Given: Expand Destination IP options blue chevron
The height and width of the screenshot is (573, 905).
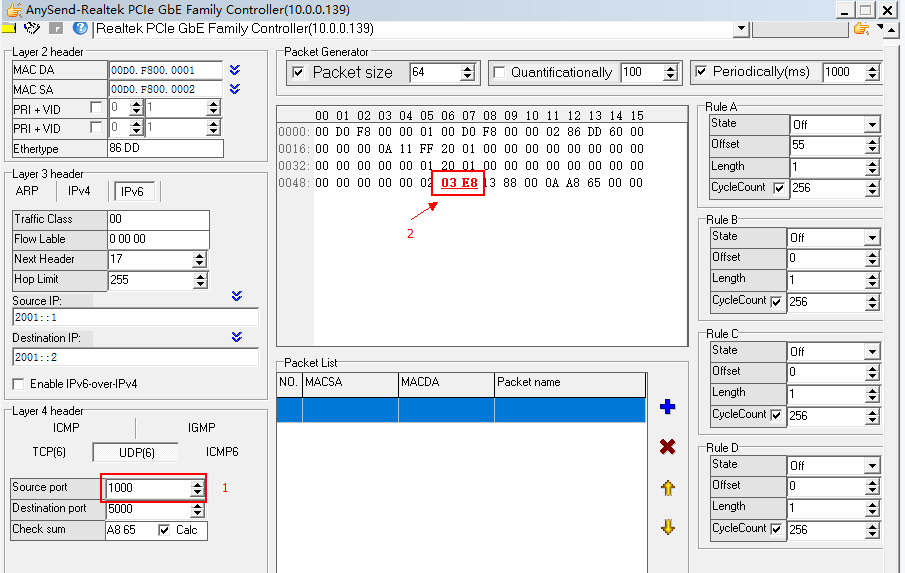Looking at the screenshot, I should click(x=237, y=336).
